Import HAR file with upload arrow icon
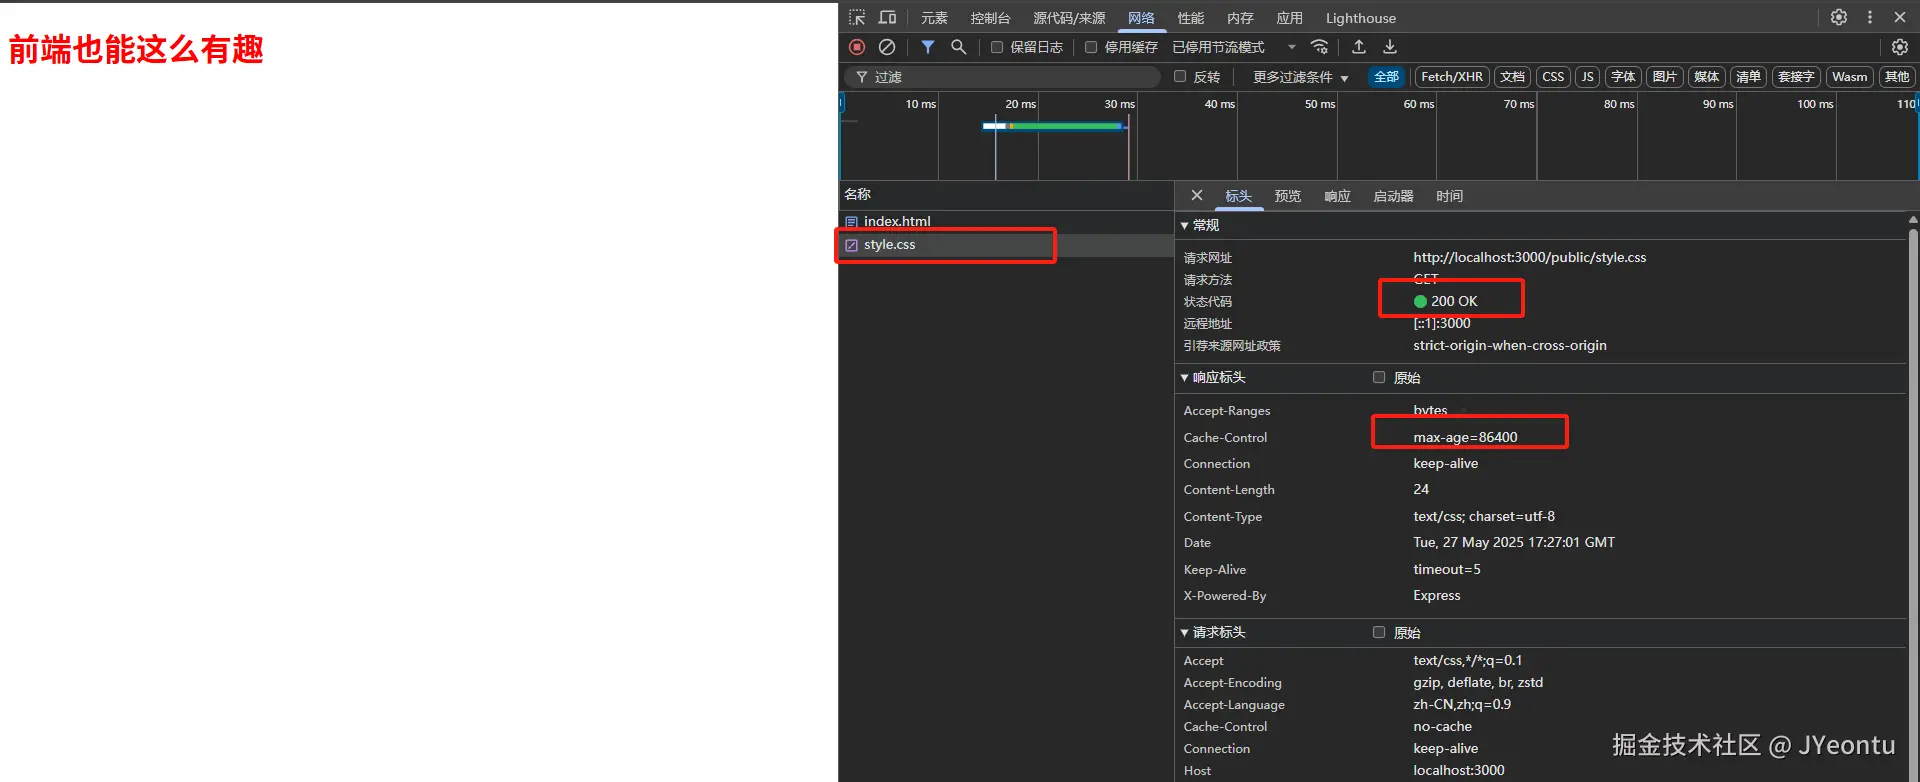This screenshot has height=782, width=1920. point(1359,47)
